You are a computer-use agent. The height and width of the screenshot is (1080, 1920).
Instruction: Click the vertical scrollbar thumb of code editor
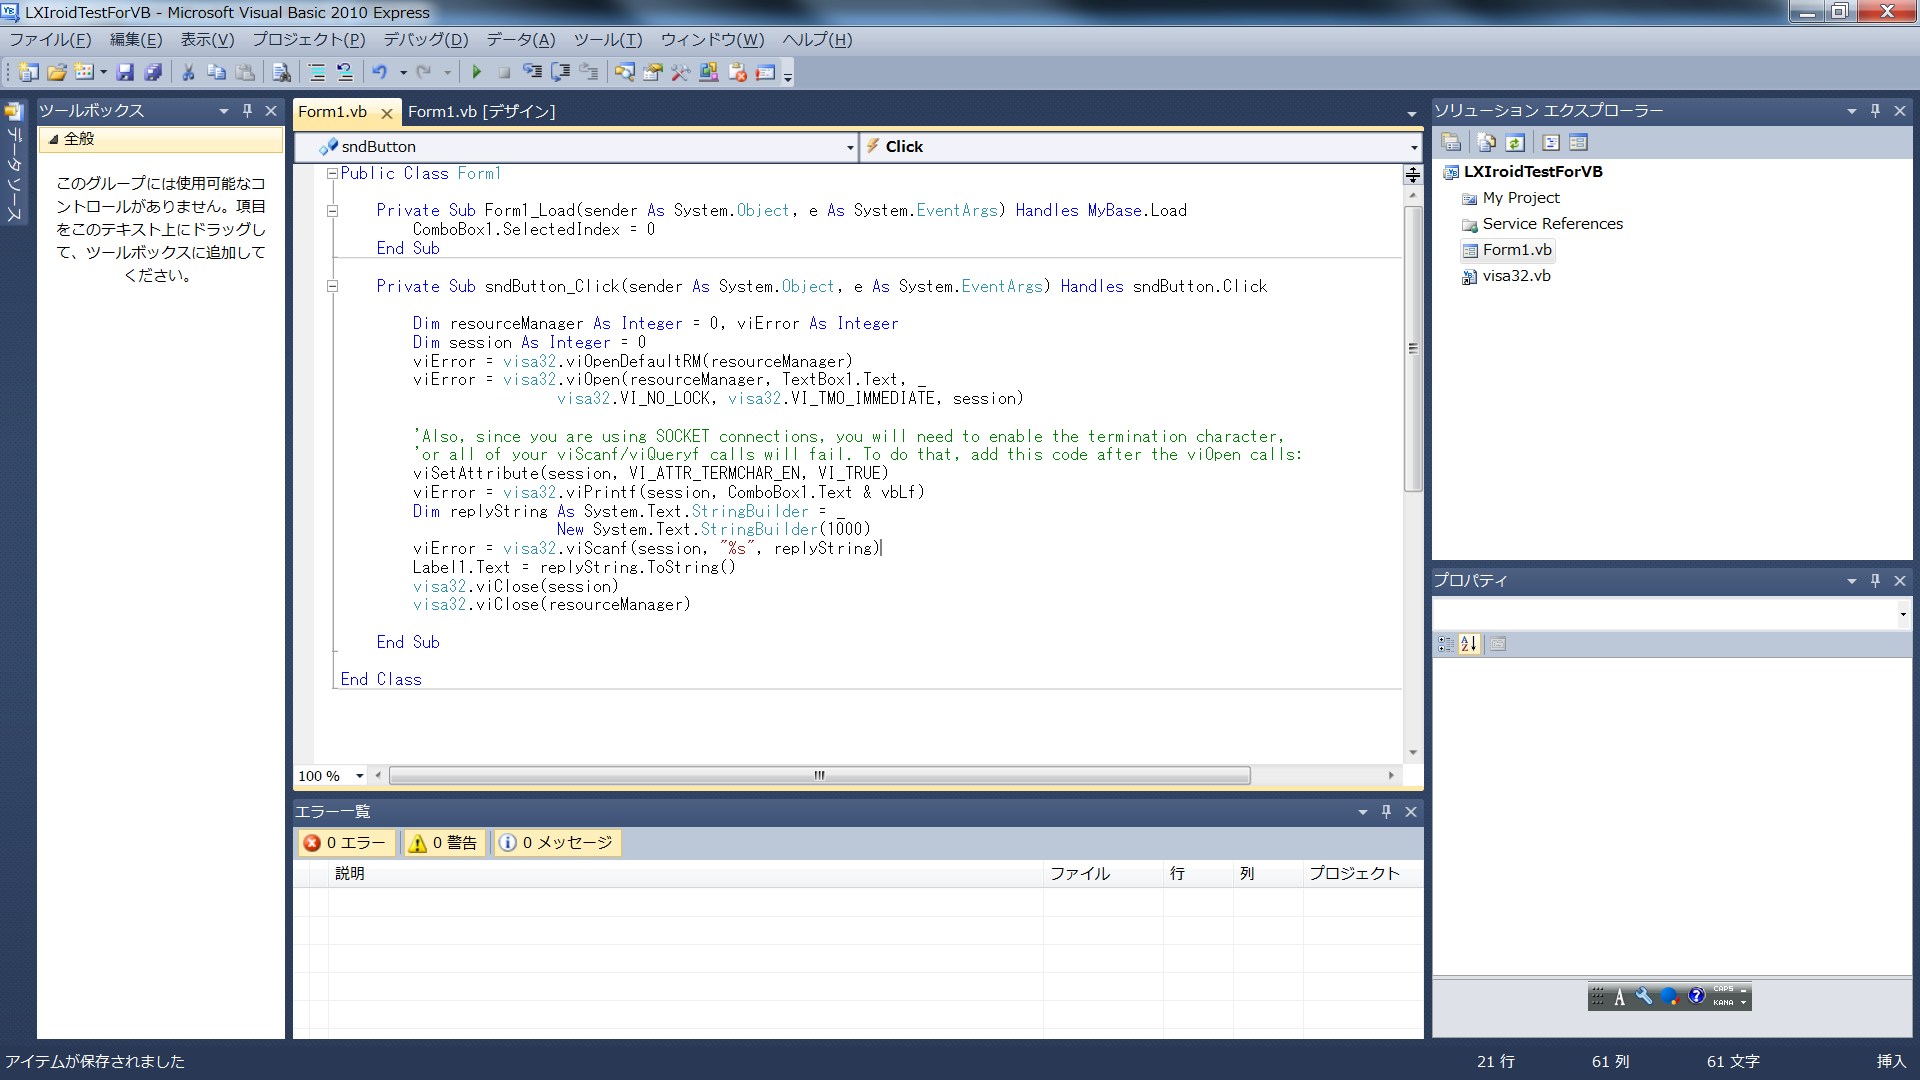click(x=1413, y=348)
